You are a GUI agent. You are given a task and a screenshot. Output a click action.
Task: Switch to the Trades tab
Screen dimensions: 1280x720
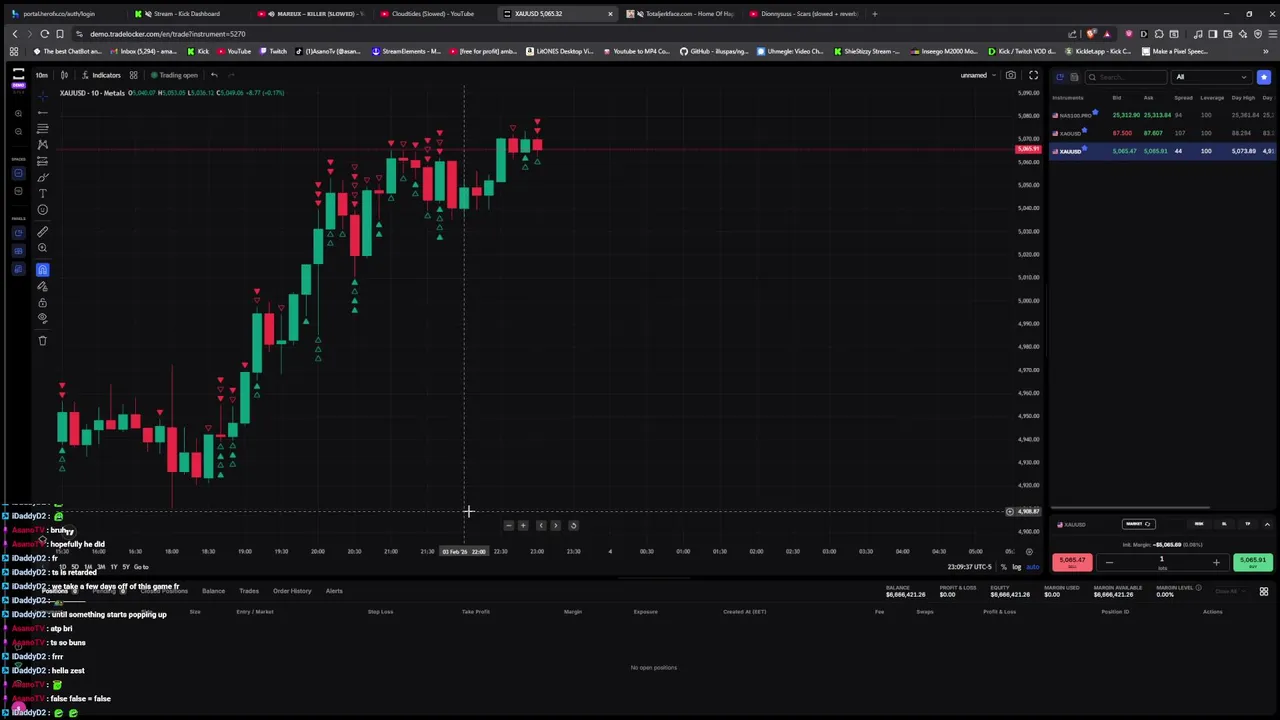249,591
